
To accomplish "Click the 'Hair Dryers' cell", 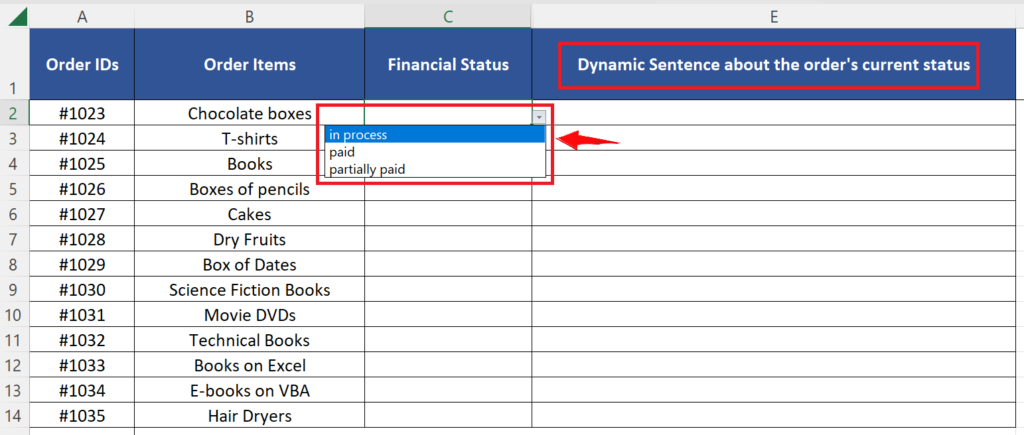I will (x=249, y=416).
